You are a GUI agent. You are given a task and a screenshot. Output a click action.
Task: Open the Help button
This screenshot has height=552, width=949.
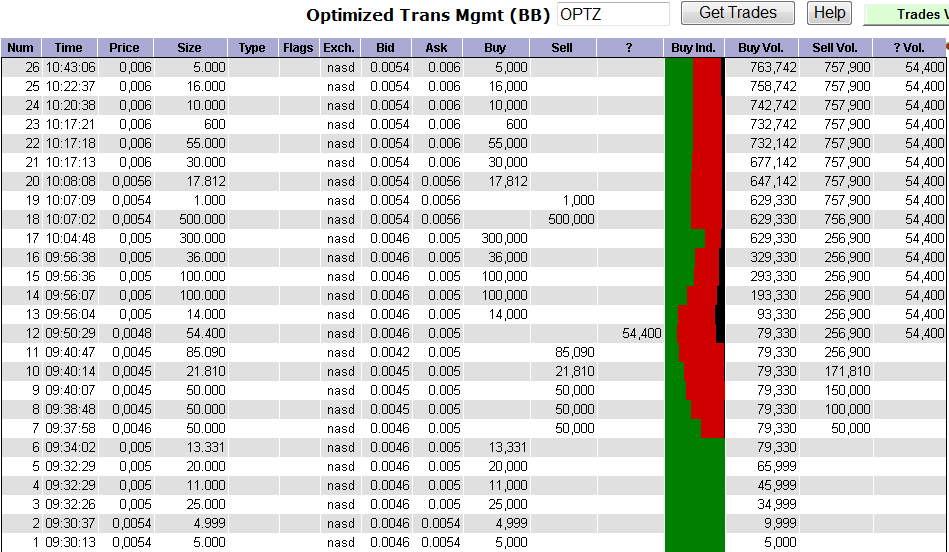829,13
